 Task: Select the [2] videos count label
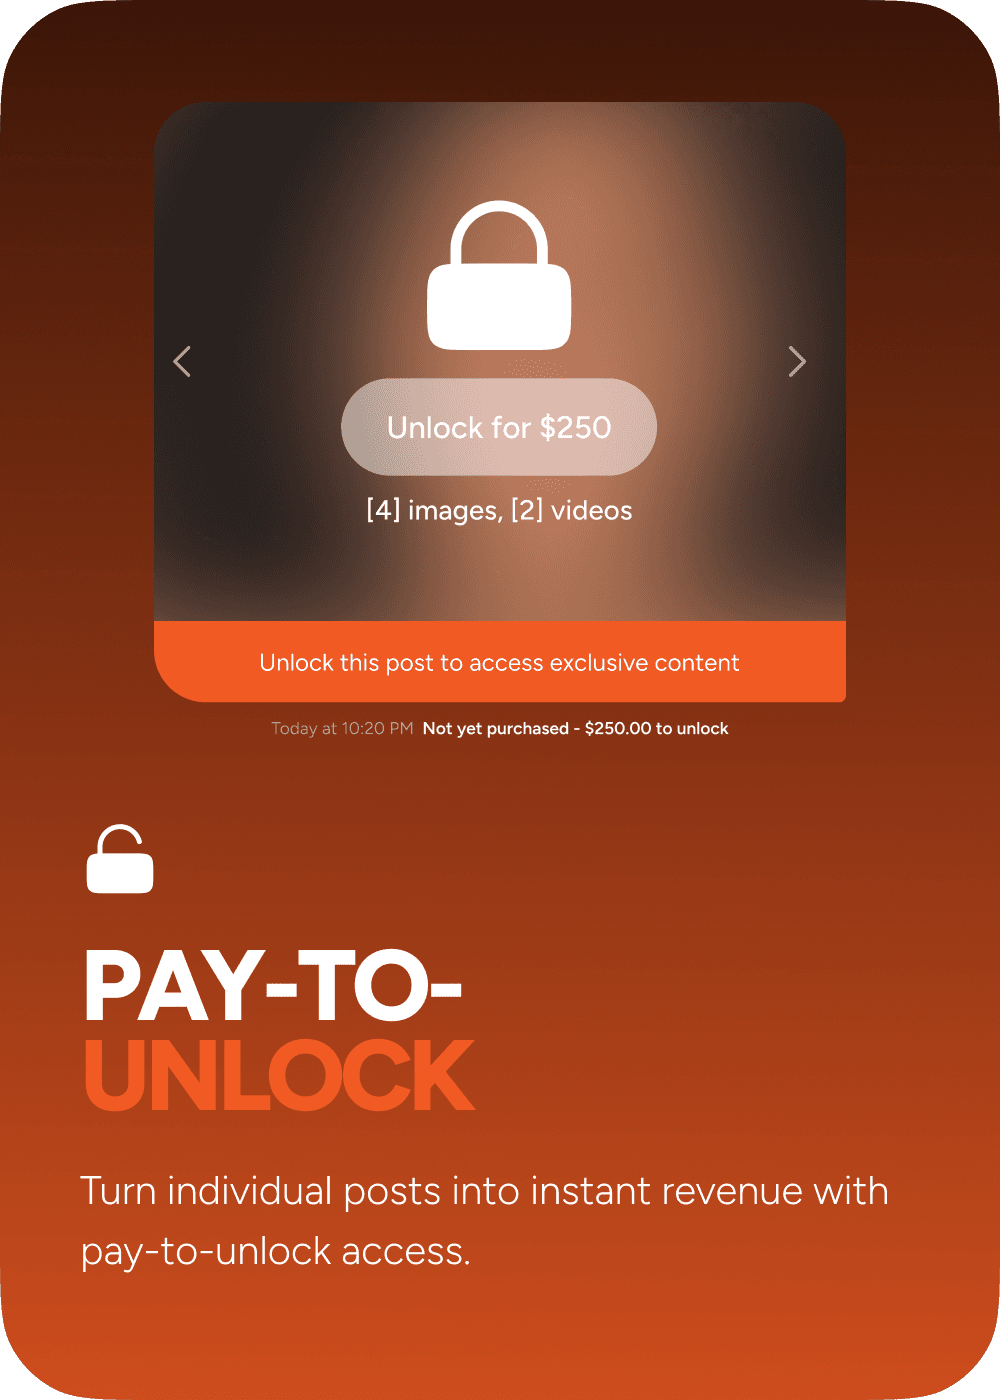click(x=572, y=511)
